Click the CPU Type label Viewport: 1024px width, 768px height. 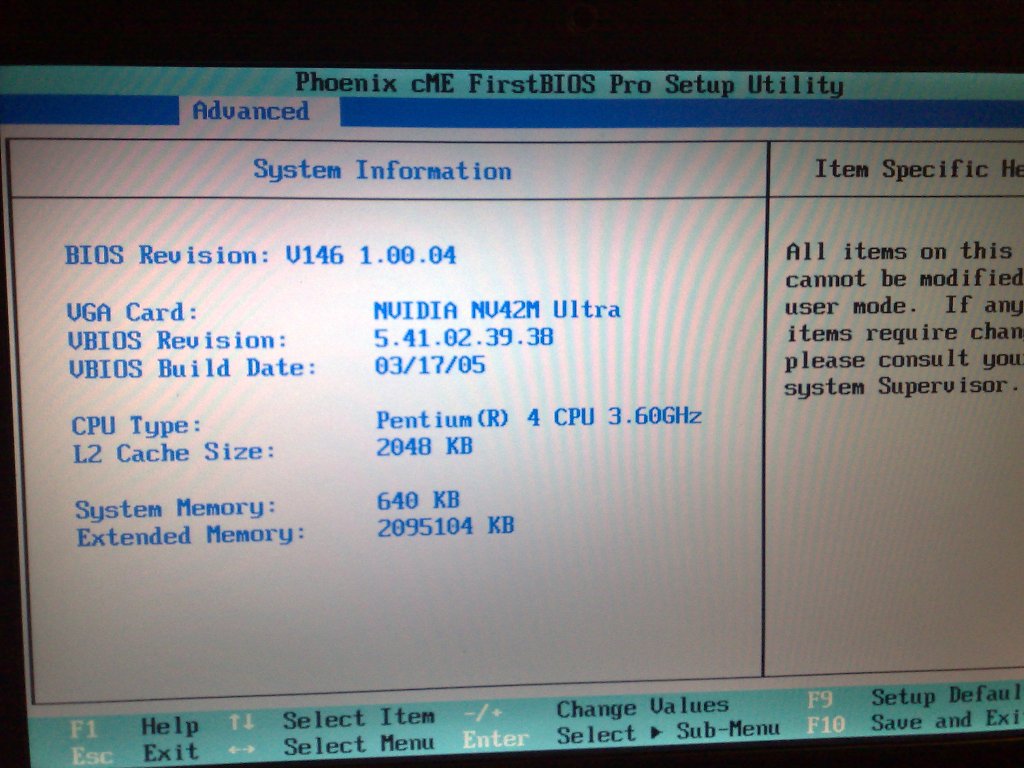coord(136,426)
